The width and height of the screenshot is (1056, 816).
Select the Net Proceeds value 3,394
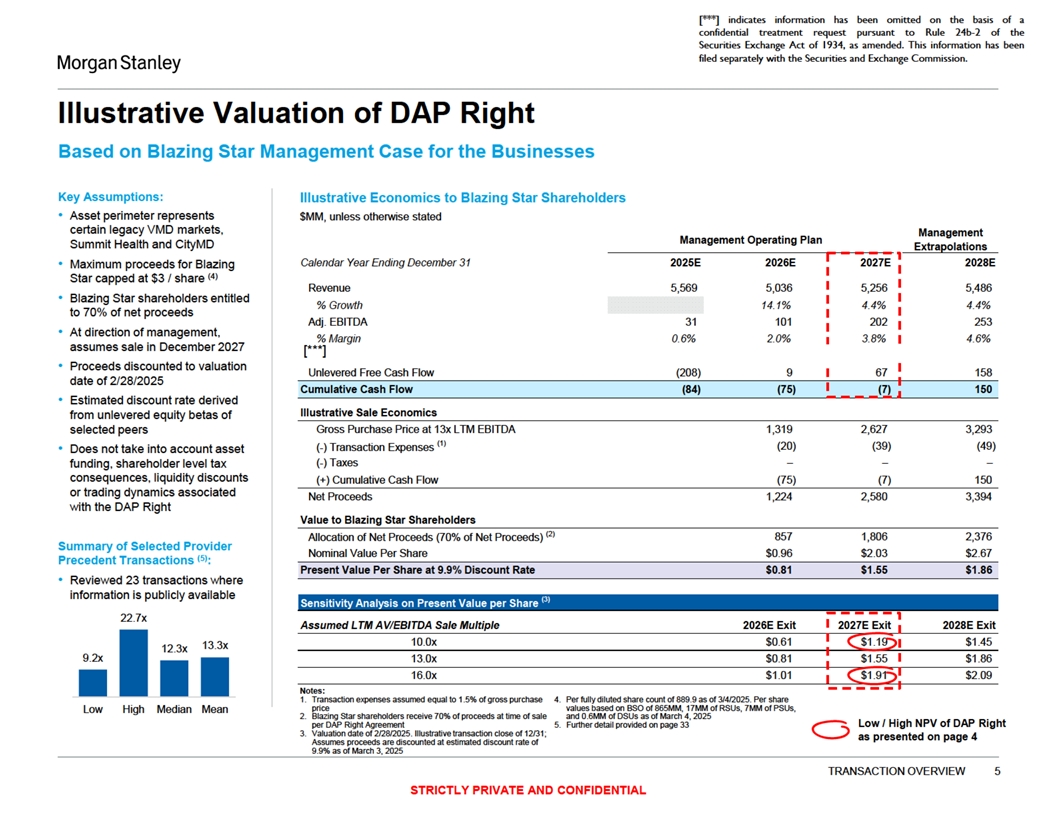(x=978, y=496)
